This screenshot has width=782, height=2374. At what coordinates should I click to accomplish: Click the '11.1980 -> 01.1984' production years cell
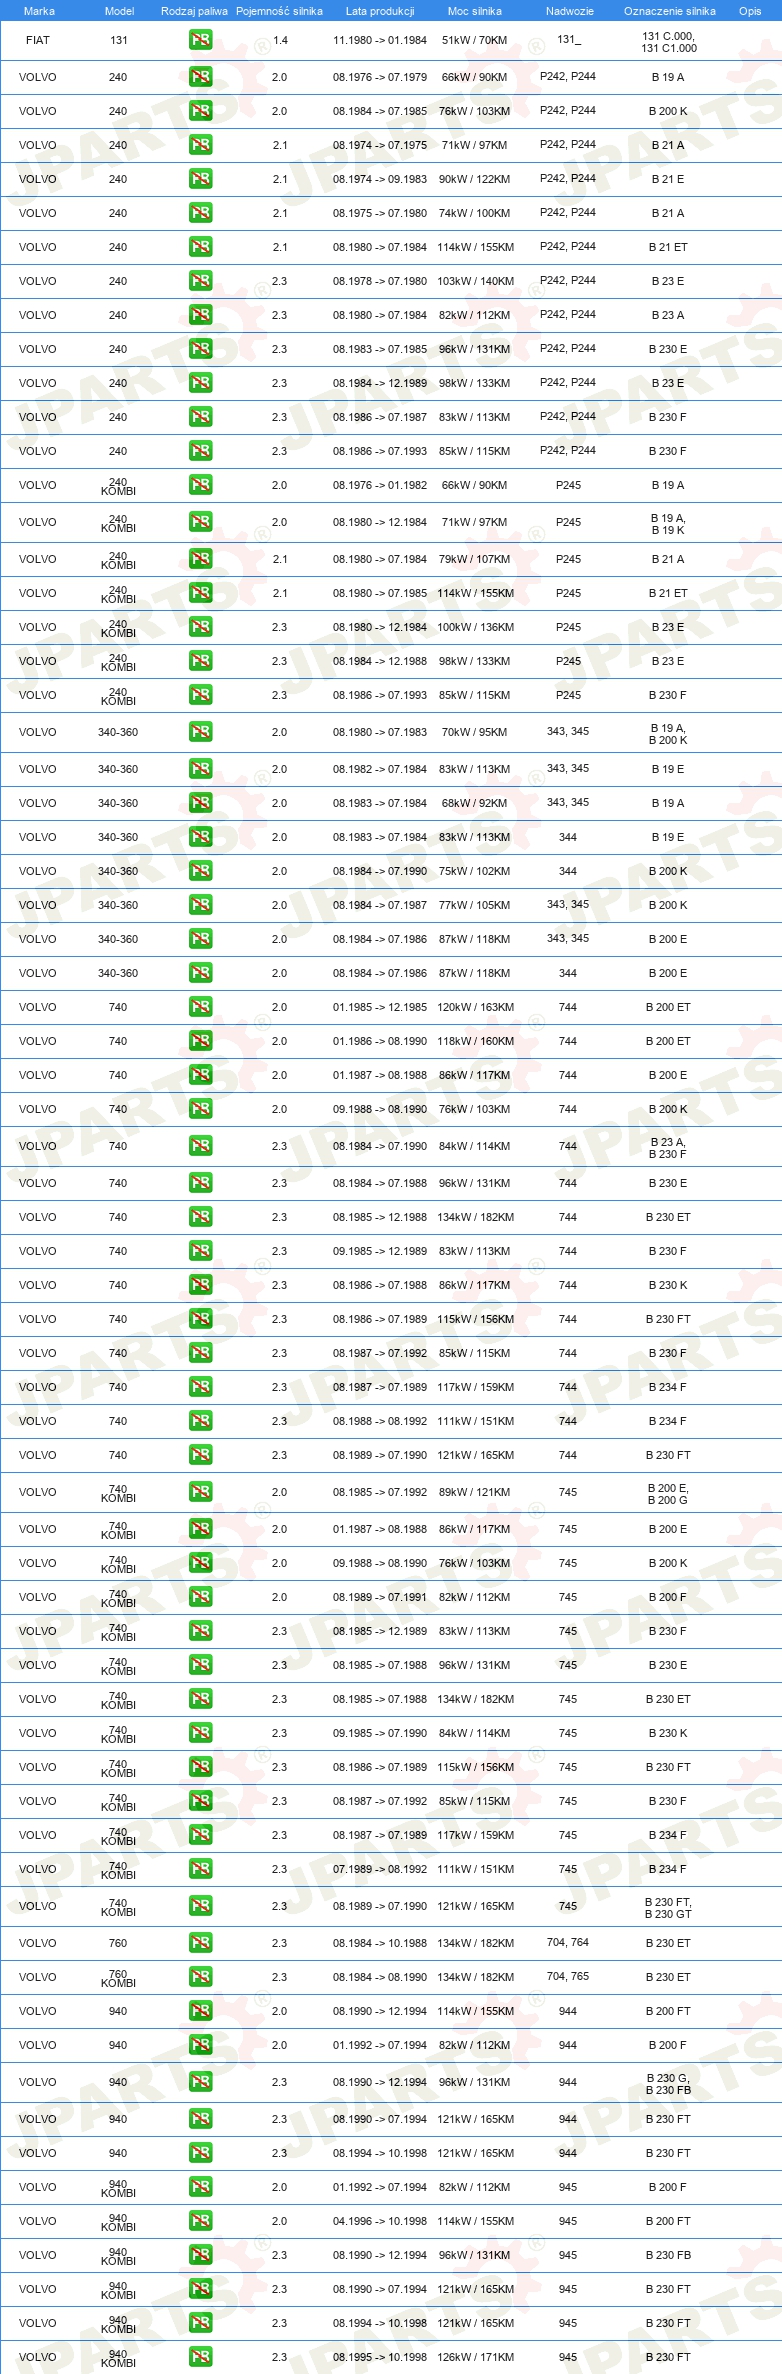pyautogui.click(x=380, y=41)
